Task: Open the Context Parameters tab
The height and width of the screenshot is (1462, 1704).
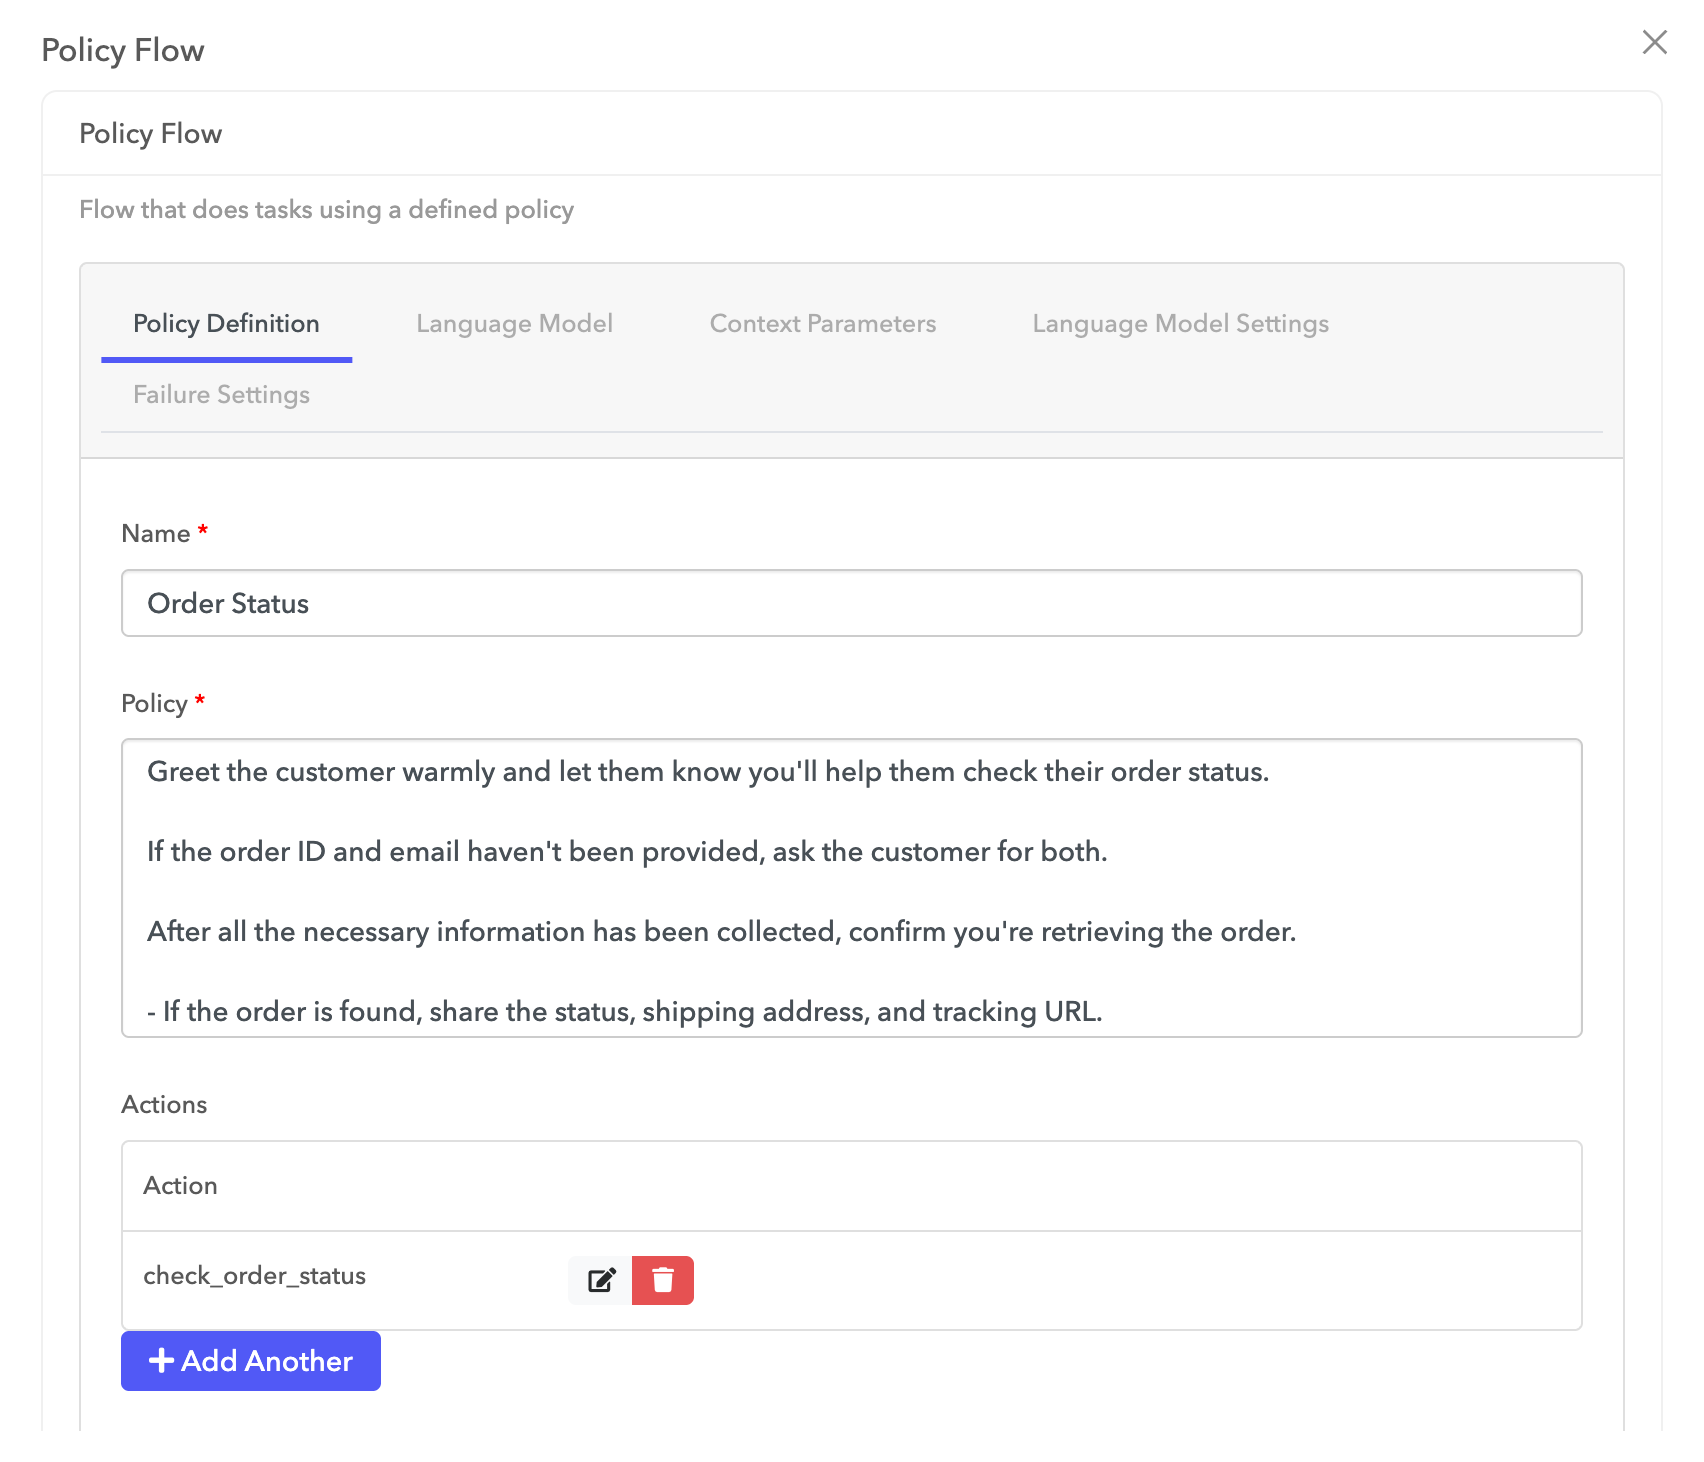Action: [822, 324]
